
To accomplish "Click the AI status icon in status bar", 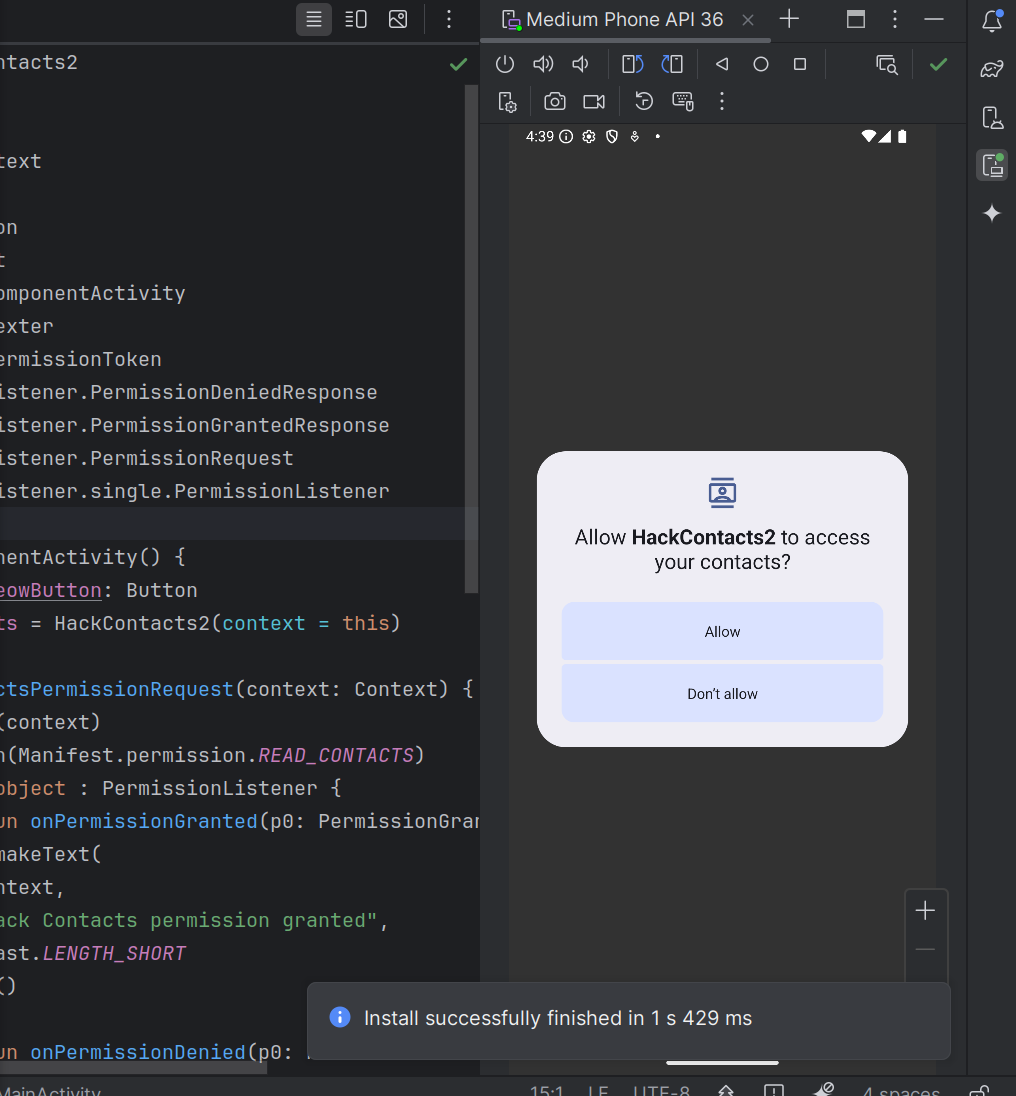I will [x=825, y=1090].
